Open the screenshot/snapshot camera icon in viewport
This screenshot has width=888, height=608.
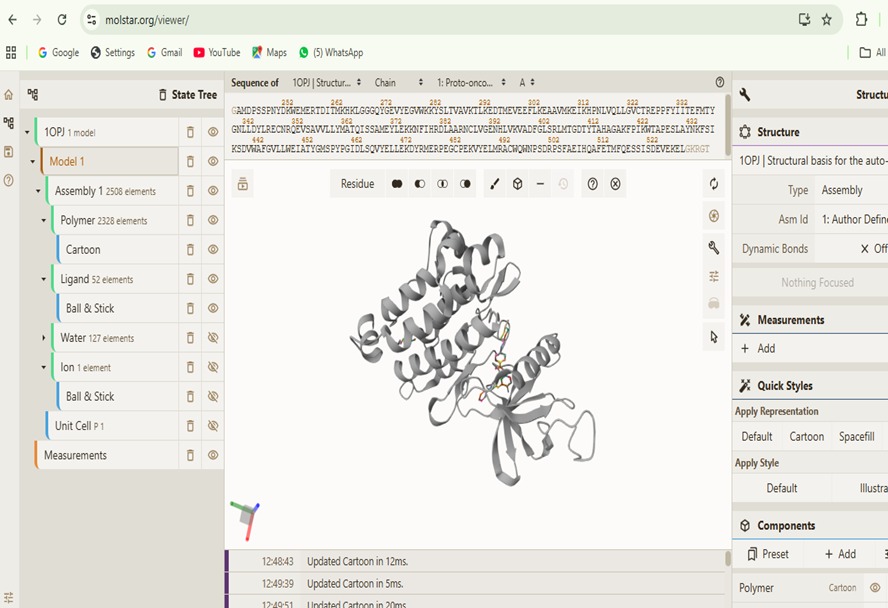point(713,215)
